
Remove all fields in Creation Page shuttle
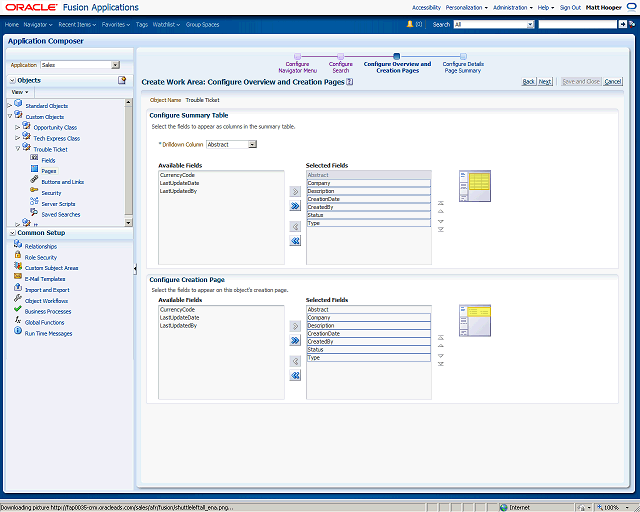click(x=295, y=376)
